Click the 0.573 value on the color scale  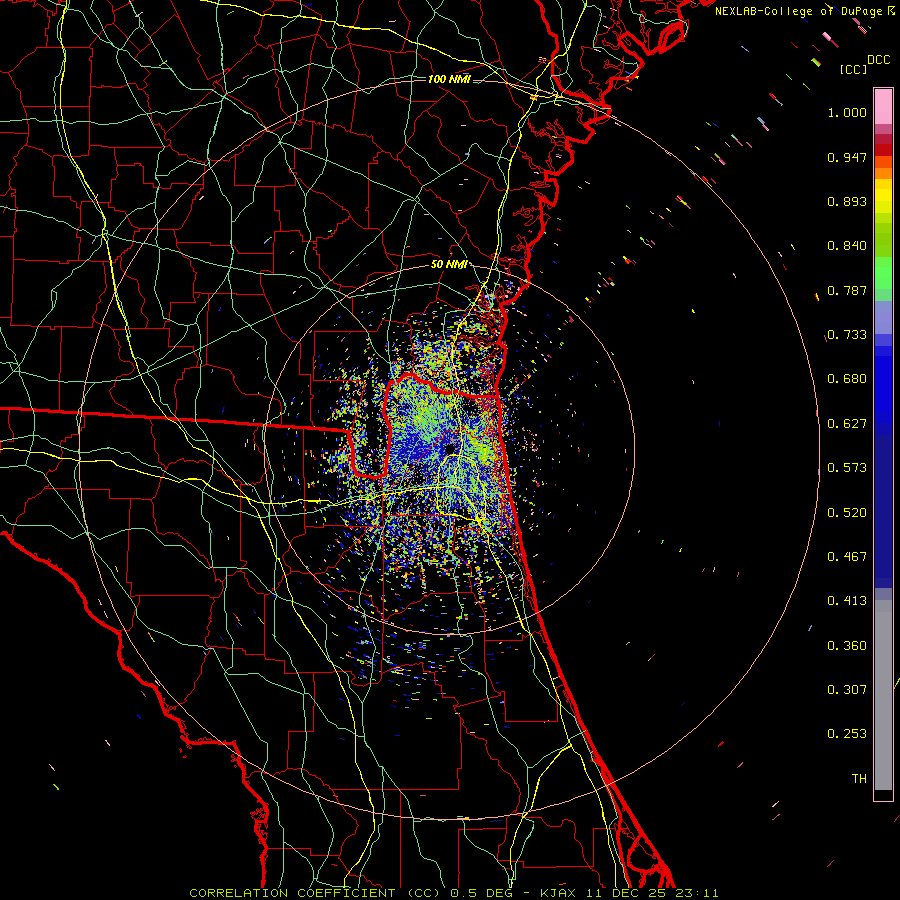click(847, 468)
